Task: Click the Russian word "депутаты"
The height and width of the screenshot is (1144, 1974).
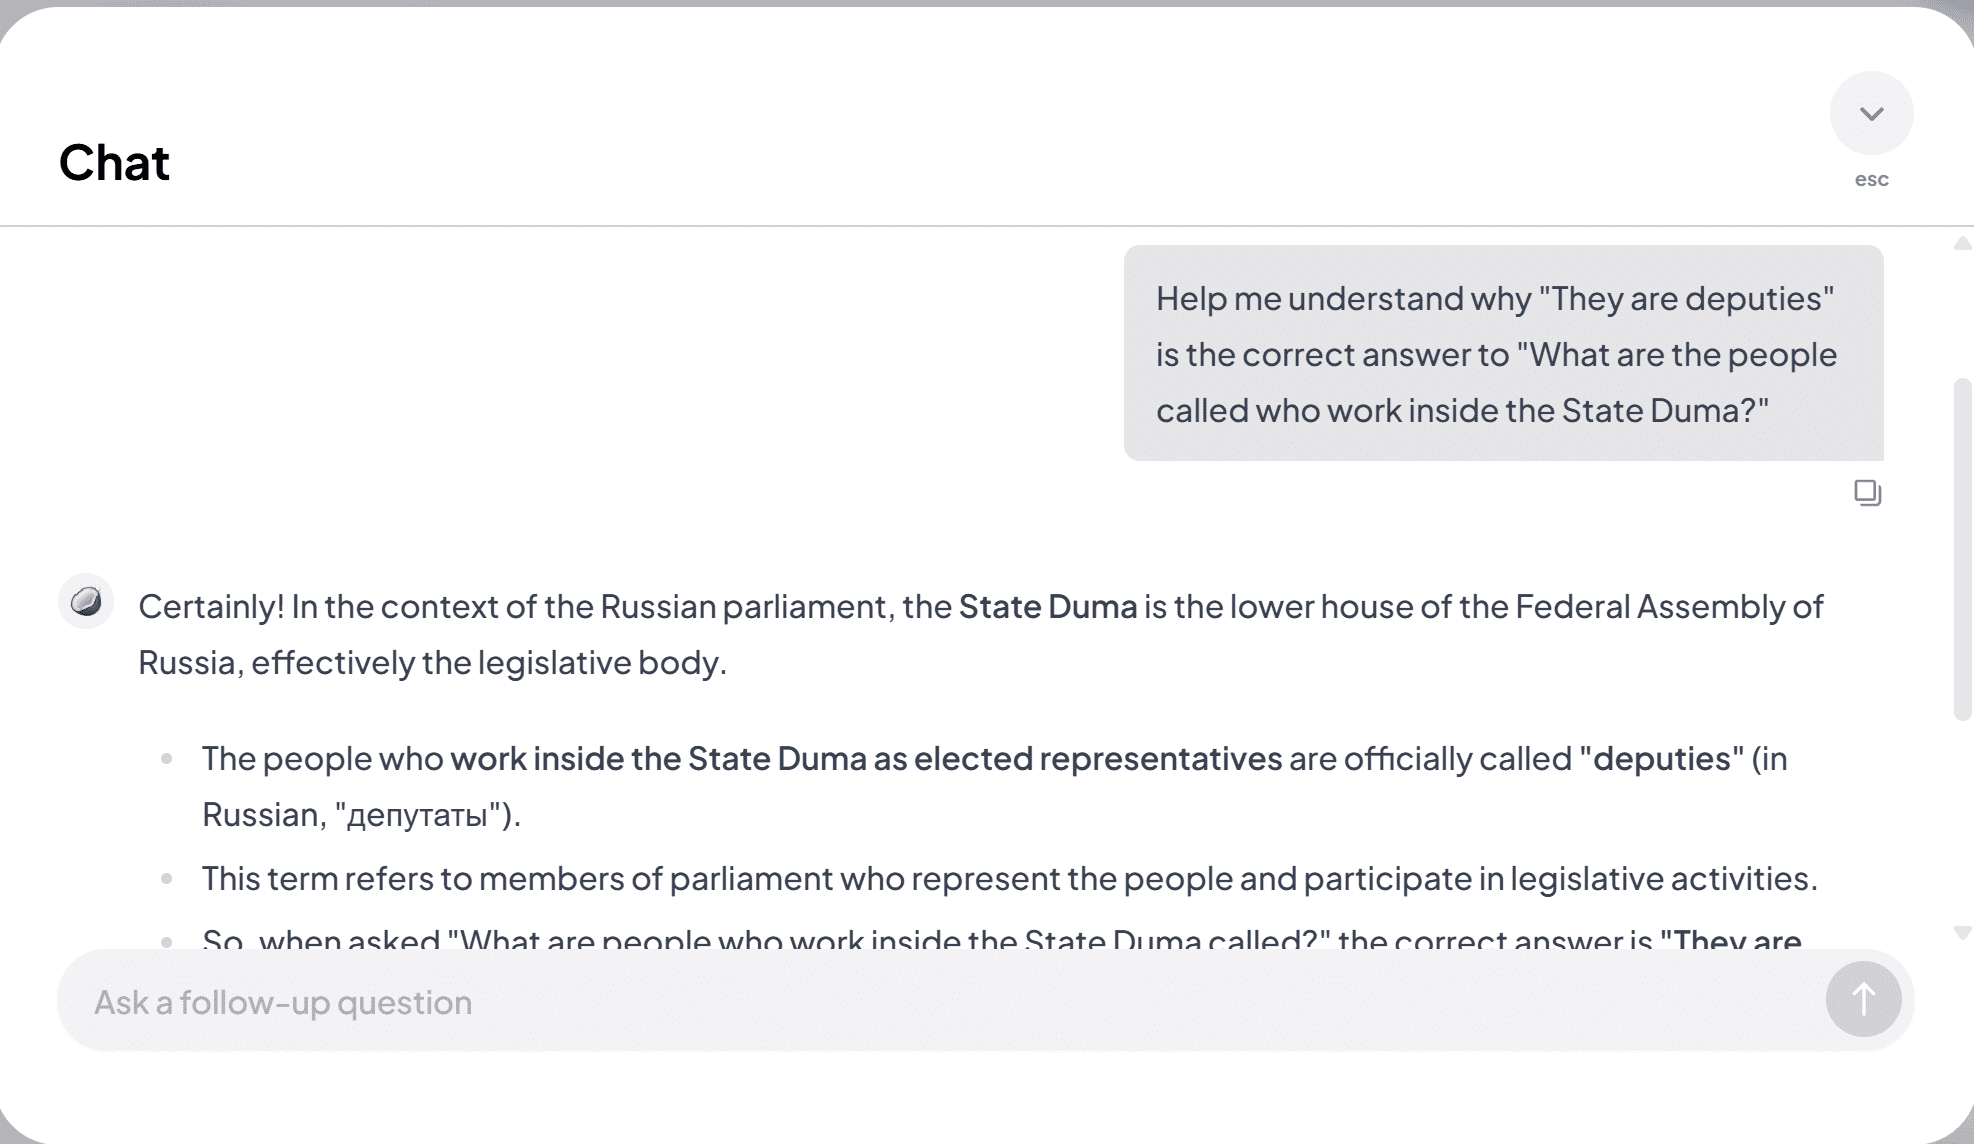Action: tap(417, 815)
